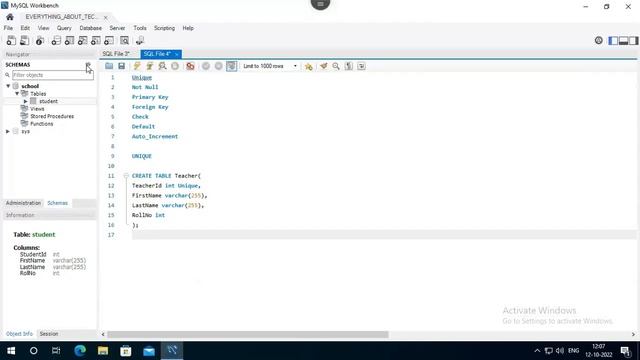Open the Tools menu
Screen dimensions: 640x360
[x=140, y=28]
